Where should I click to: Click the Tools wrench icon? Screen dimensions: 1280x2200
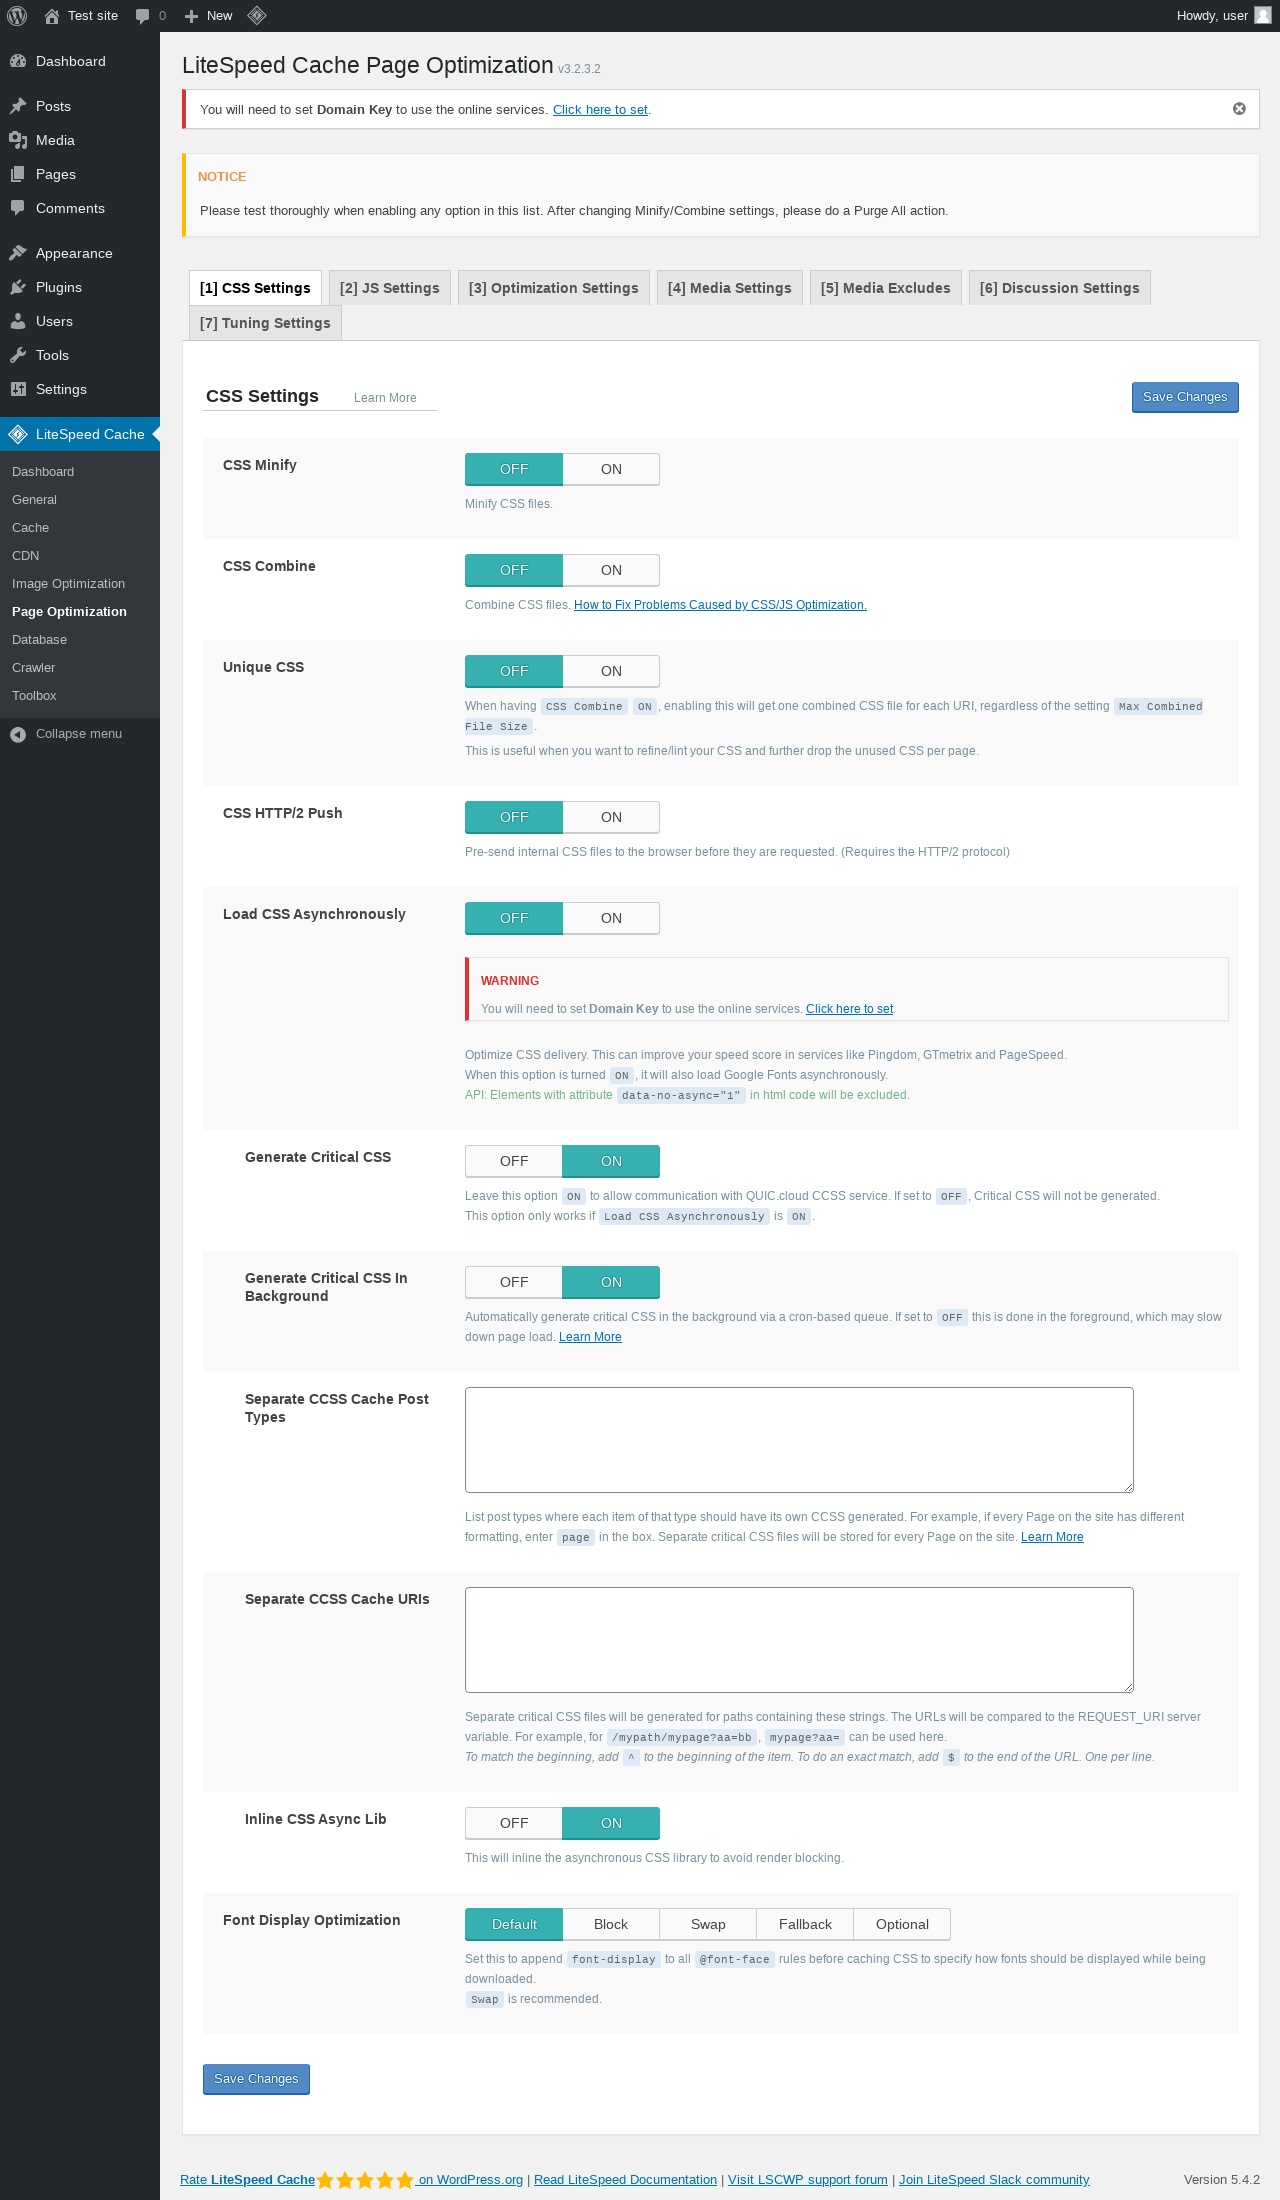18,355
